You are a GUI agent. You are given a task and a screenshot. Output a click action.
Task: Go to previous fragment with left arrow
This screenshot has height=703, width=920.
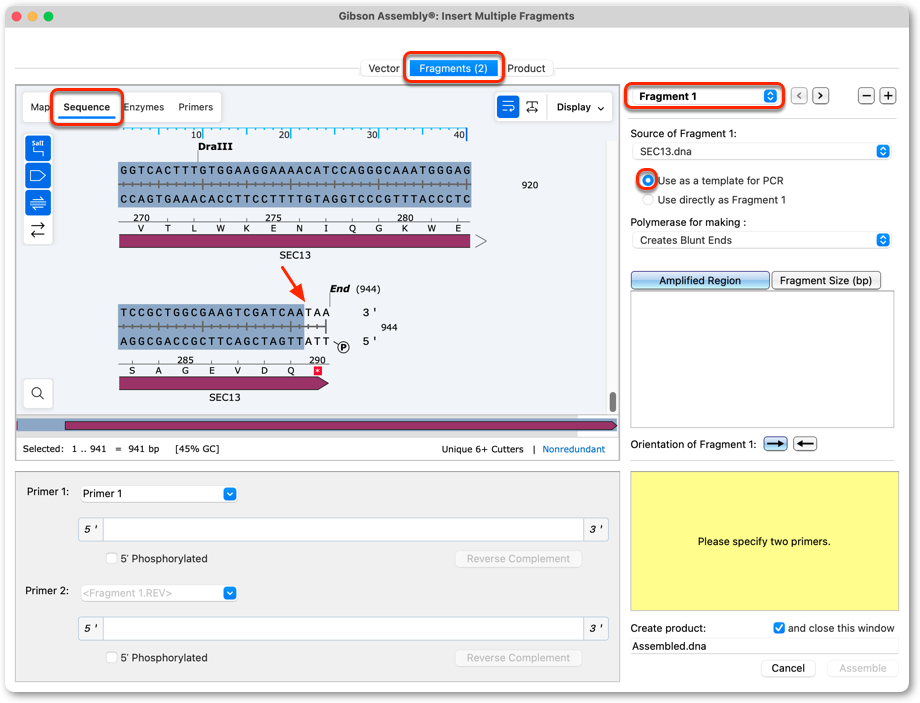799,96
